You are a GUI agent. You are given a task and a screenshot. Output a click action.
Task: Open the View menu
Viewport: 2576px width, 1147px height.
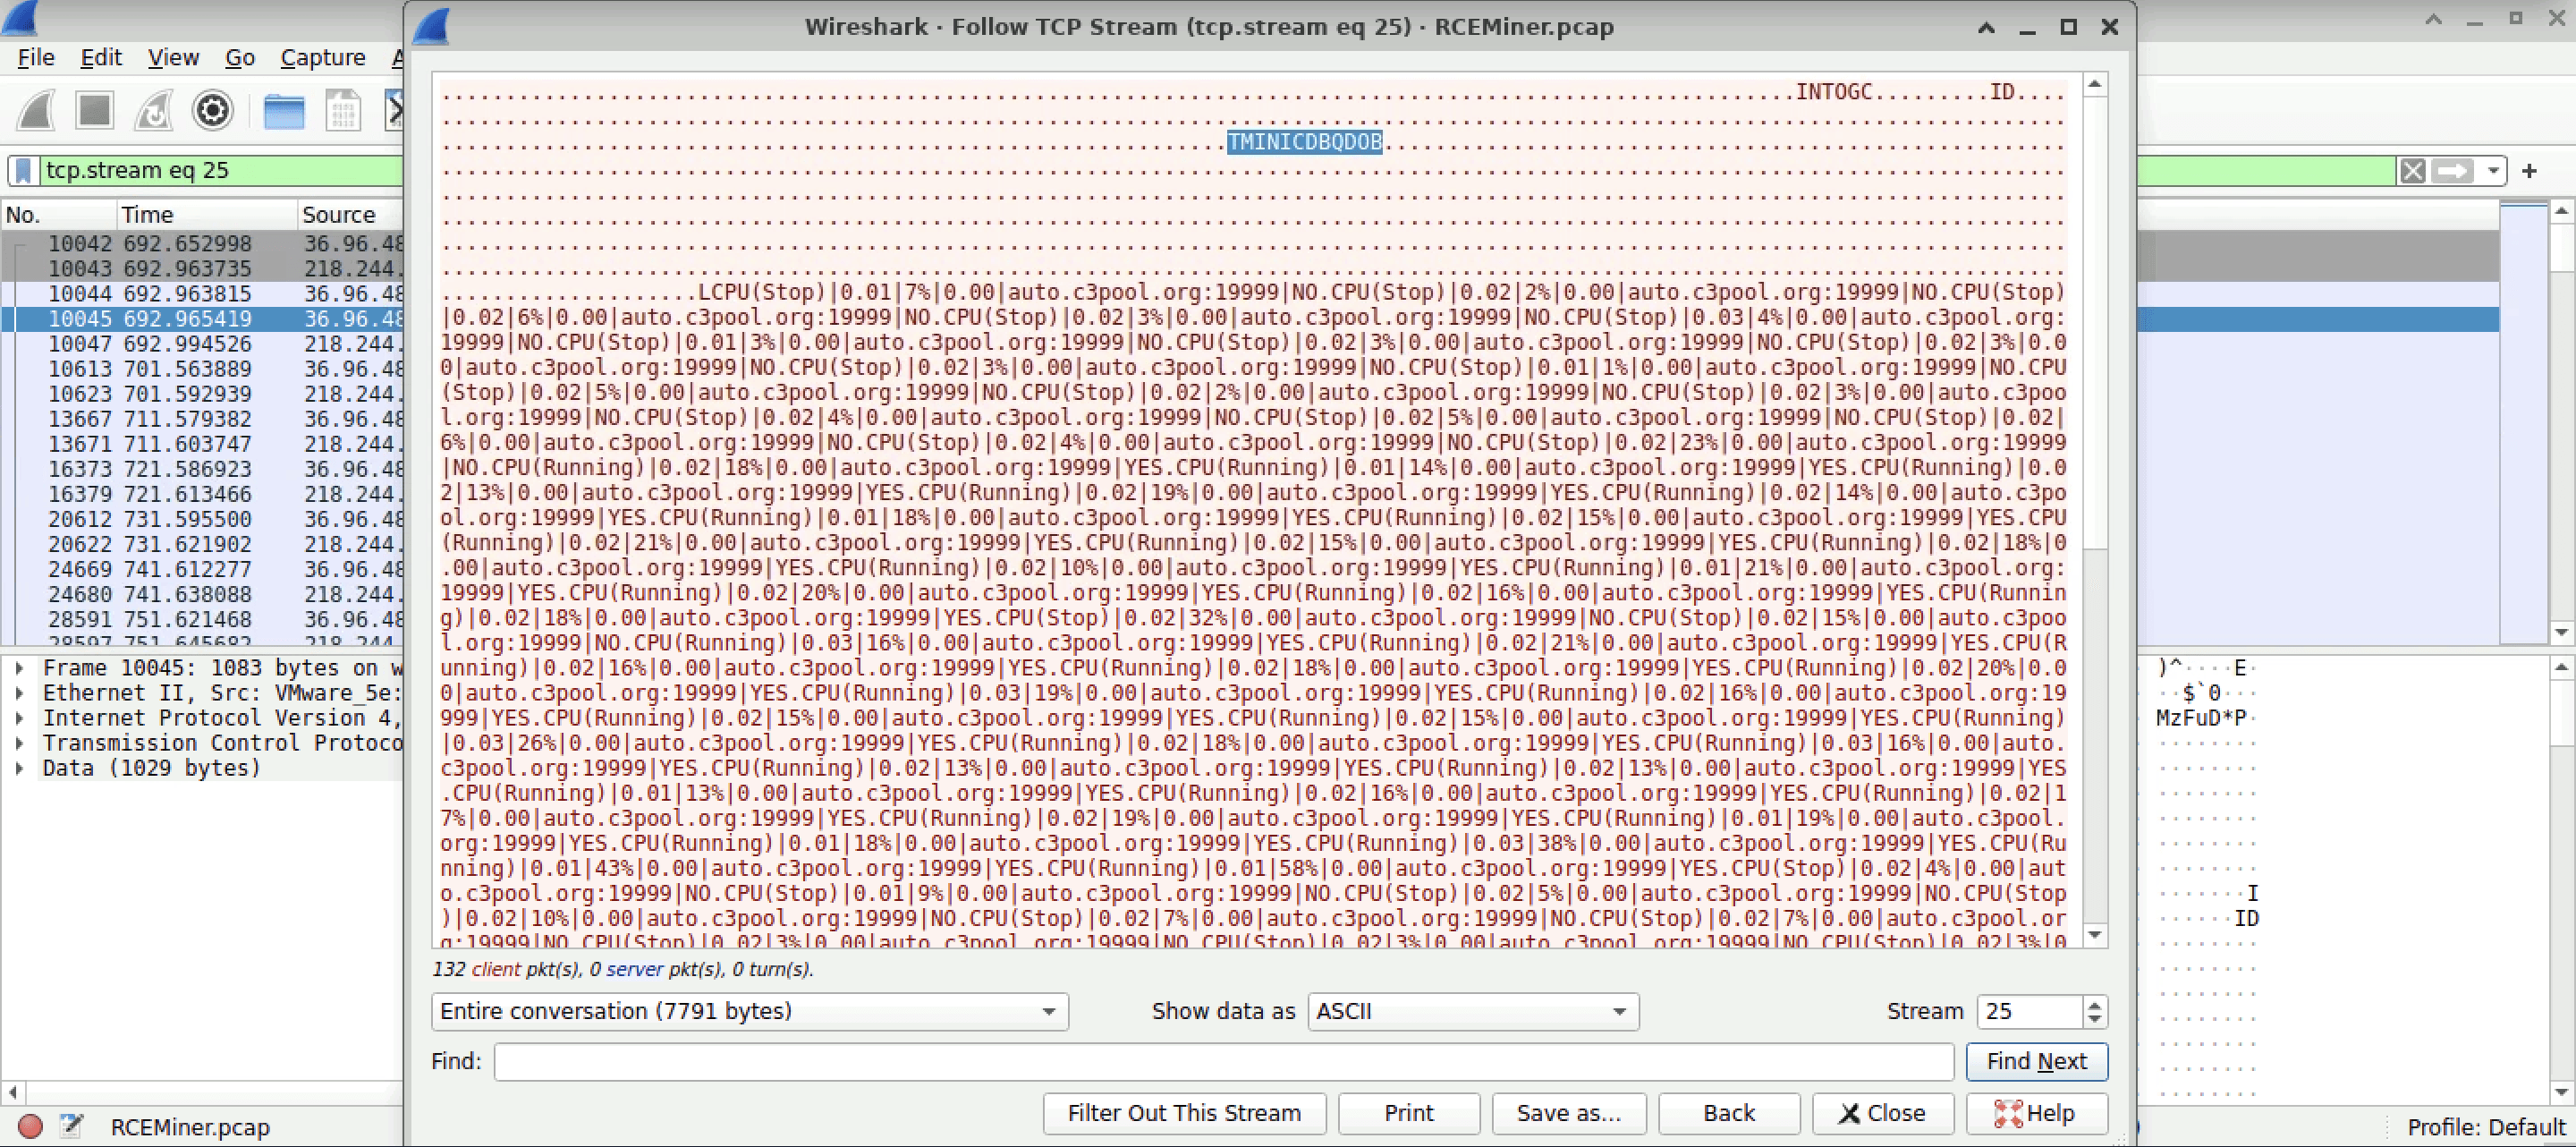click(173, 58)
